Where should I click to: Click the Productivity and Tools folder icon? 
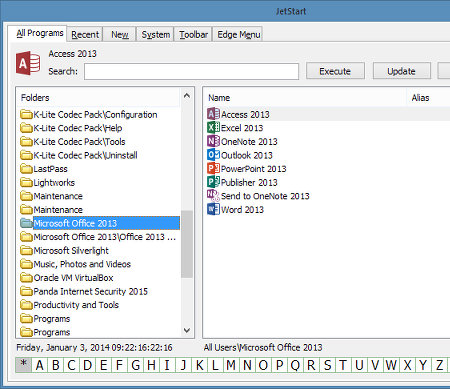click(26, 305)
